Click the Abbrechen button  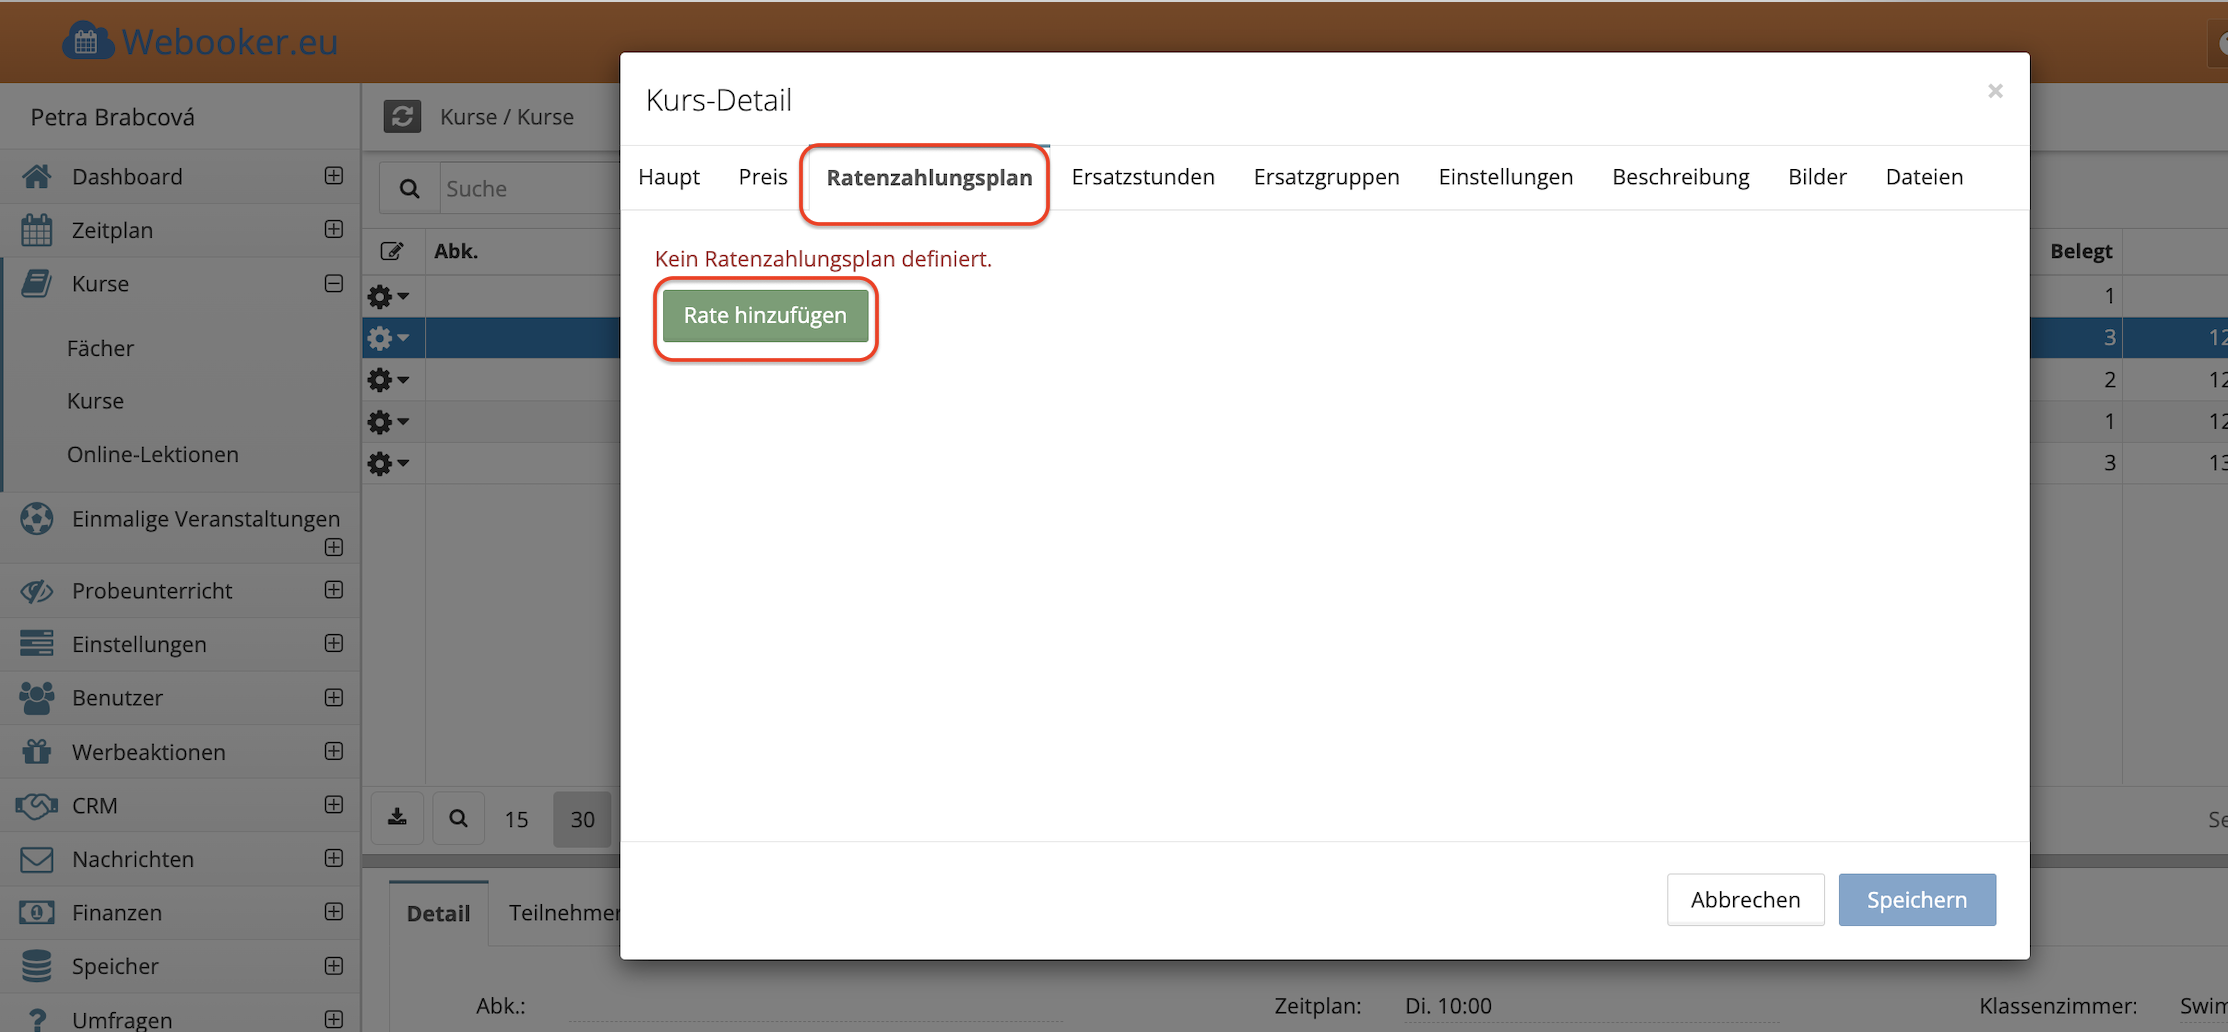point(1745,899)
